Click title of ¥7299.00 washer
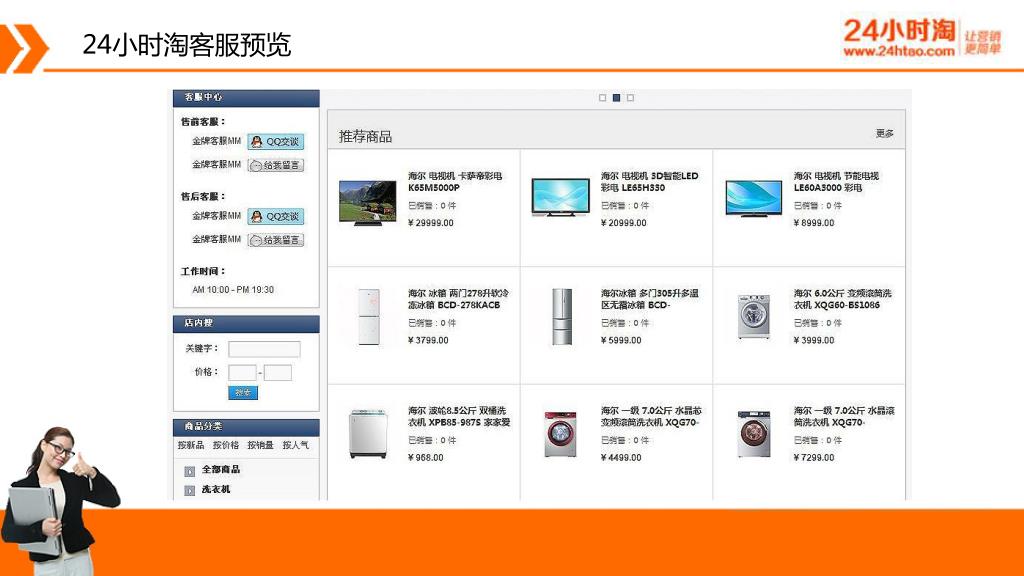Screen dimensions: 1024x576 pyautogui.click(x=844, y=417)
